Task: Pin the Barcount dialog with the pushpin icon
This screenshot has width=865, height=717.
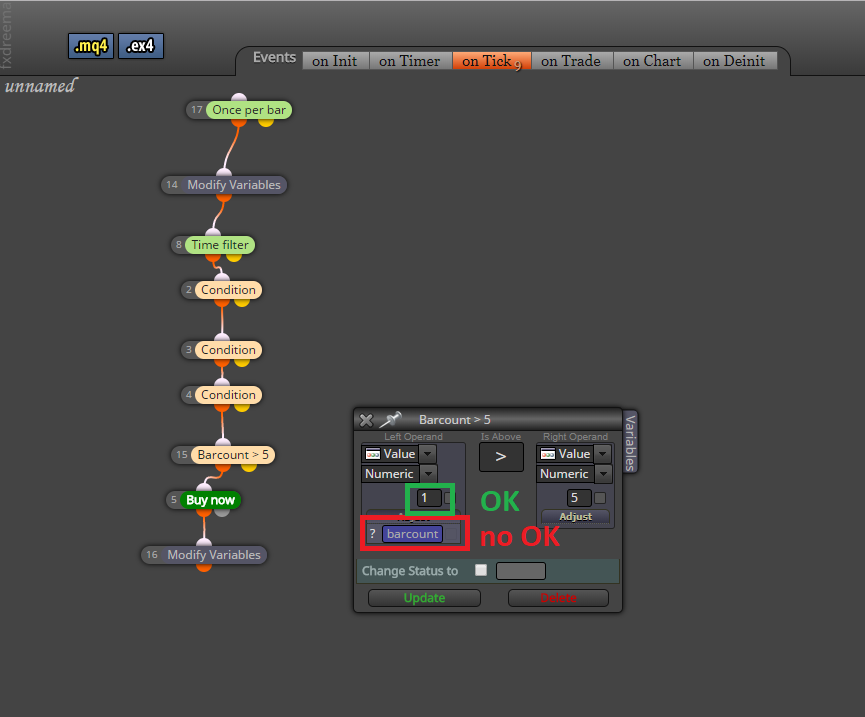Action: click(x=391, y=420)
